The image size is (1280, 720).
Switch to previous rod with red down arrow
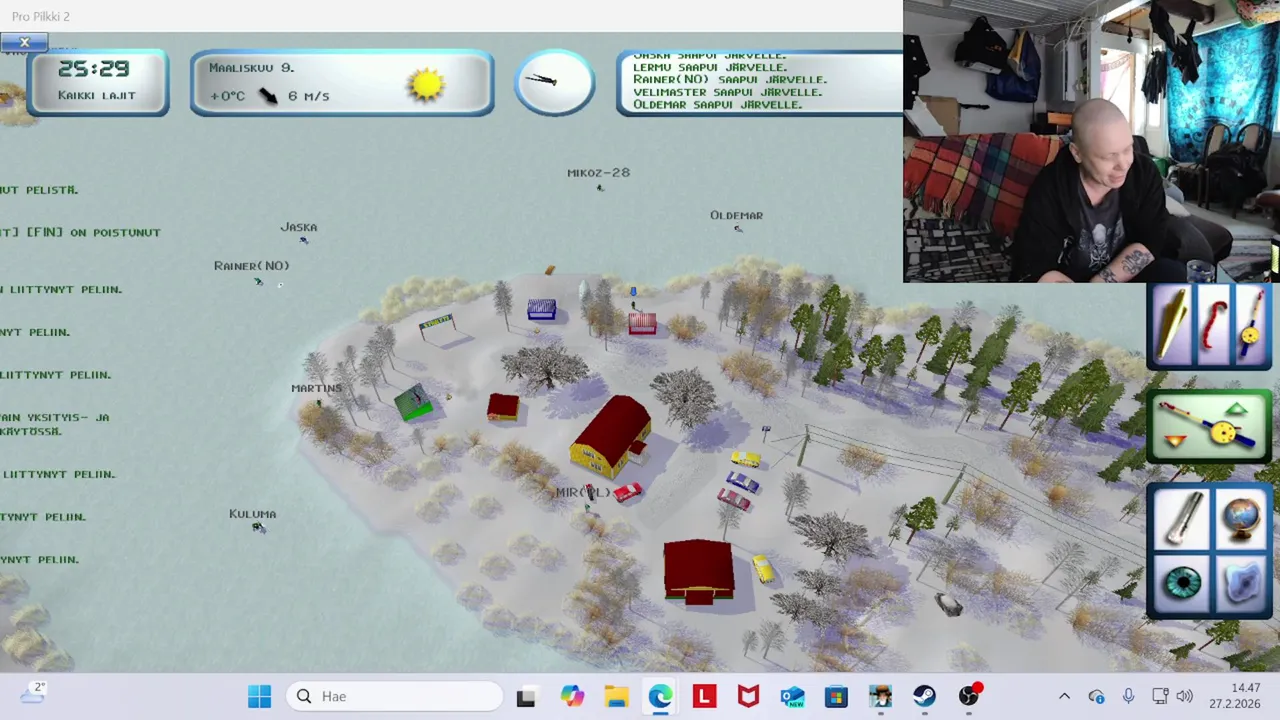coord(1176,441)
